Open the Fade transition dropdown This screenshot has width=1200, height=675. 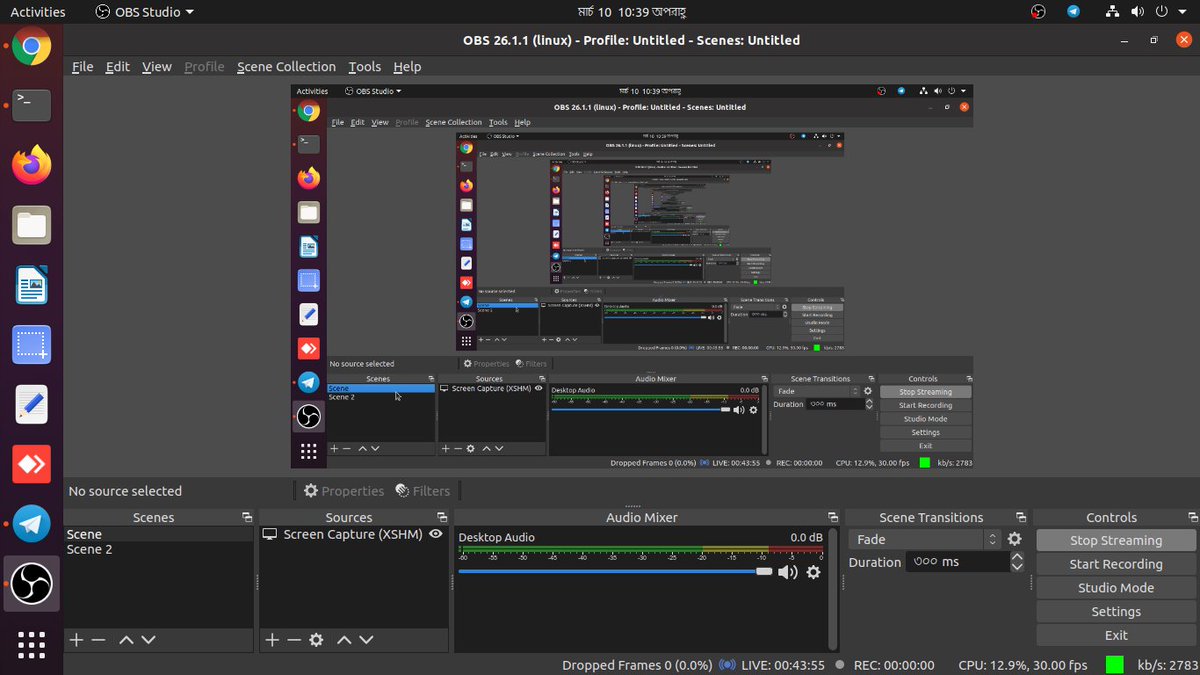(991, 539)
